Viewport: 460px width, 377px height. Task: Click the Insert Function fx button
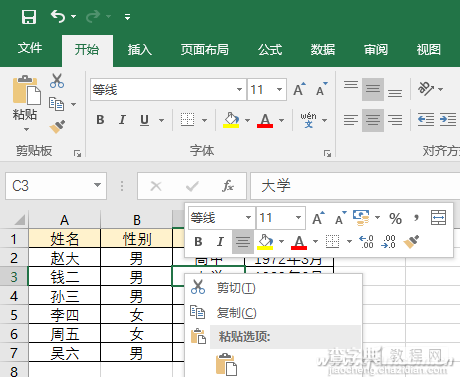[x=228, y=186]
